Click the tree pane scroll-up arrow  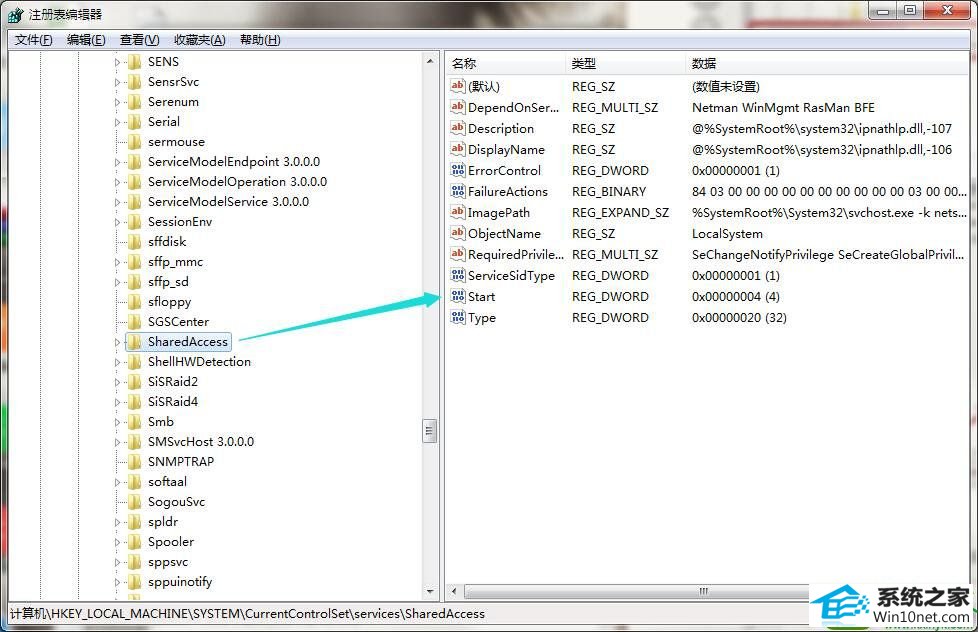click(430, 61)
